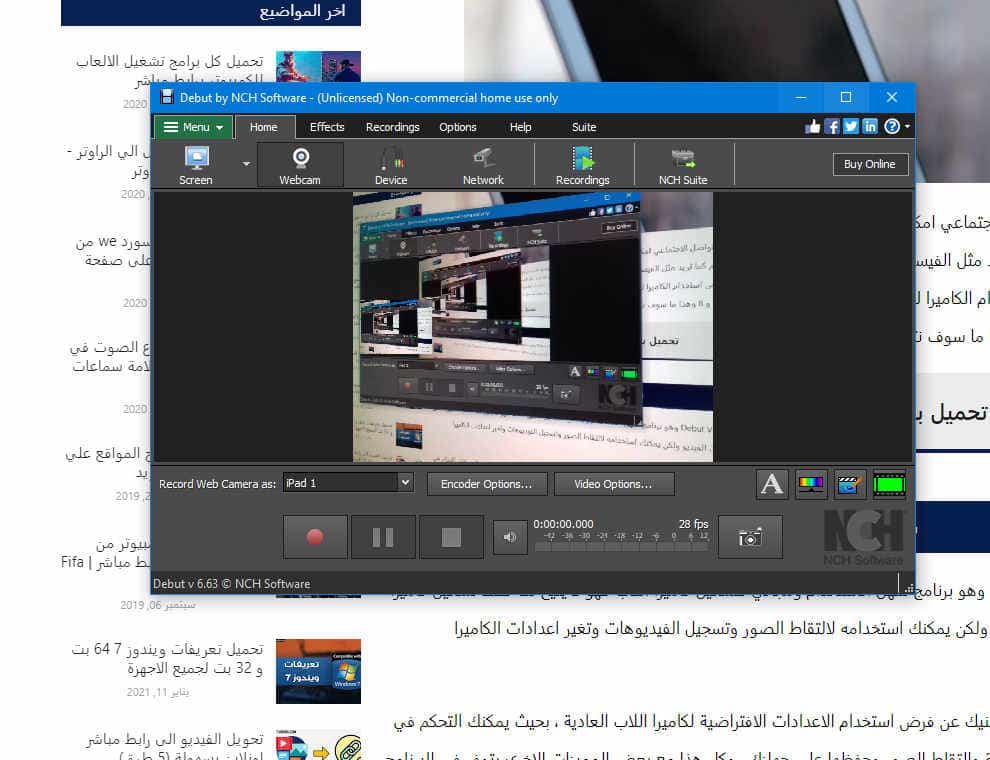Click the 0:00:00.000 recording timer

[x=563, y=524]
